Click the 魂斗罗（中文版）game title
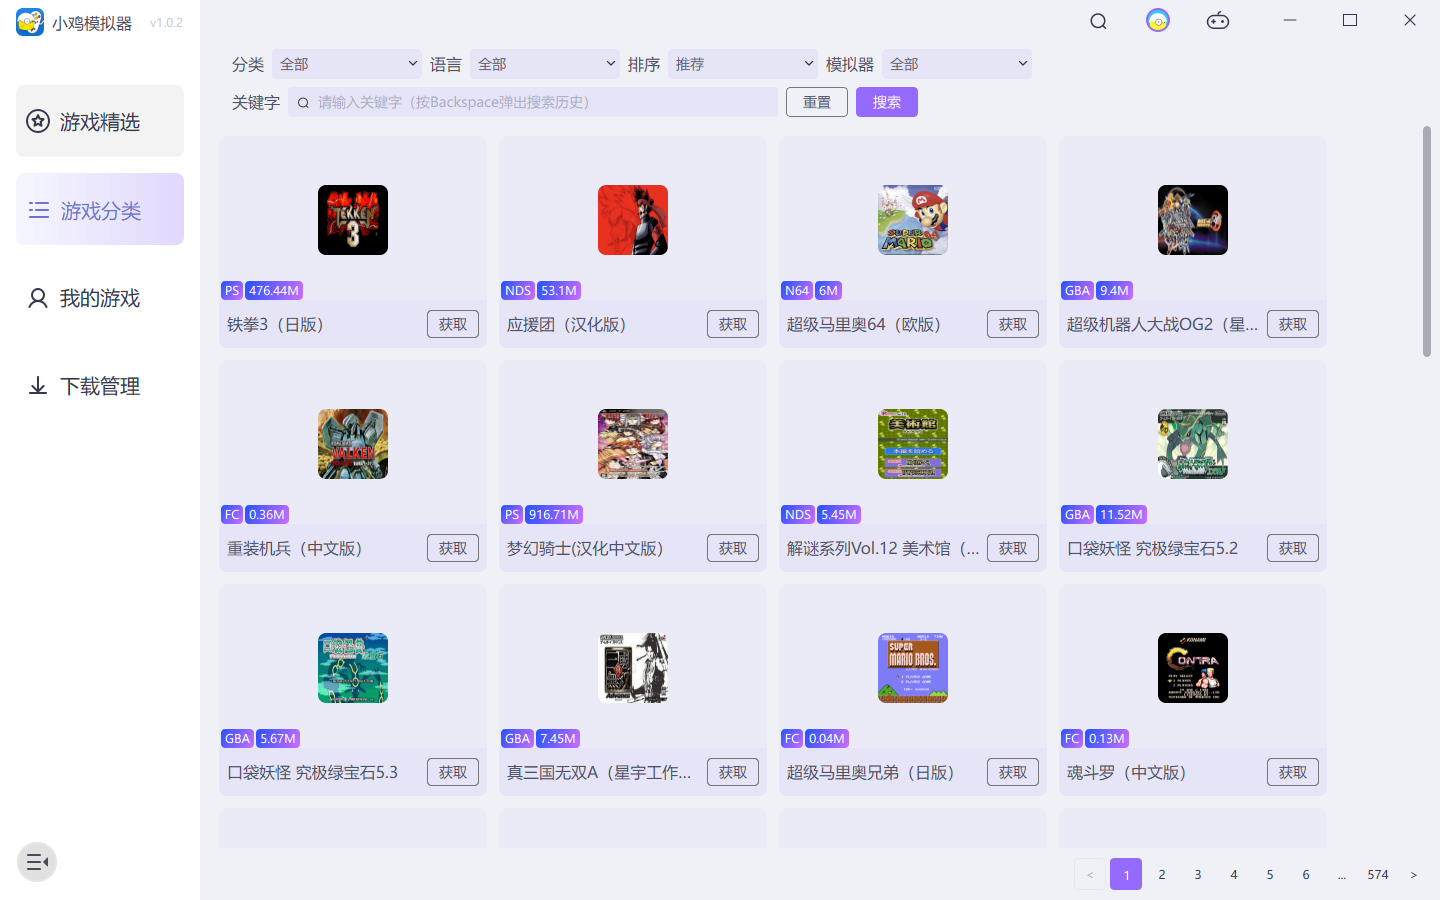The height and width of the screenshot is (900, 1440). point(1127,772)
